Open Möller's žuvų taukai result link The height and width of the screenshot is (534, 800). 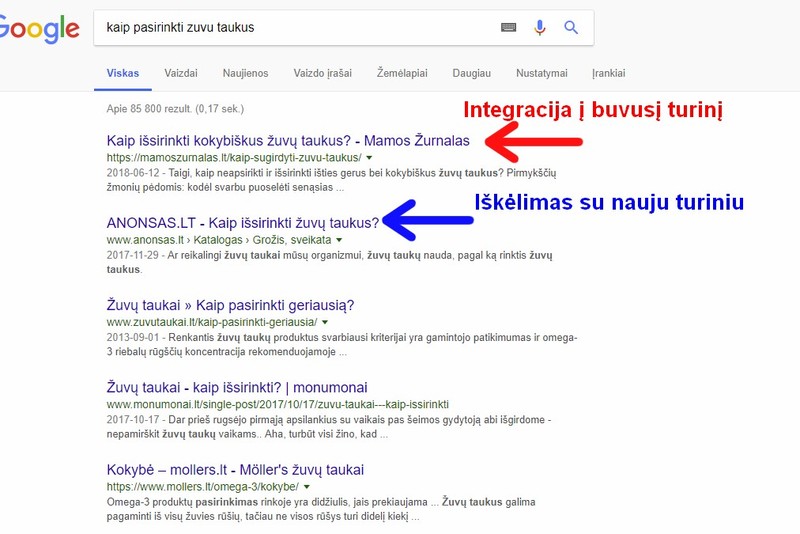click(x=235, y=470)
